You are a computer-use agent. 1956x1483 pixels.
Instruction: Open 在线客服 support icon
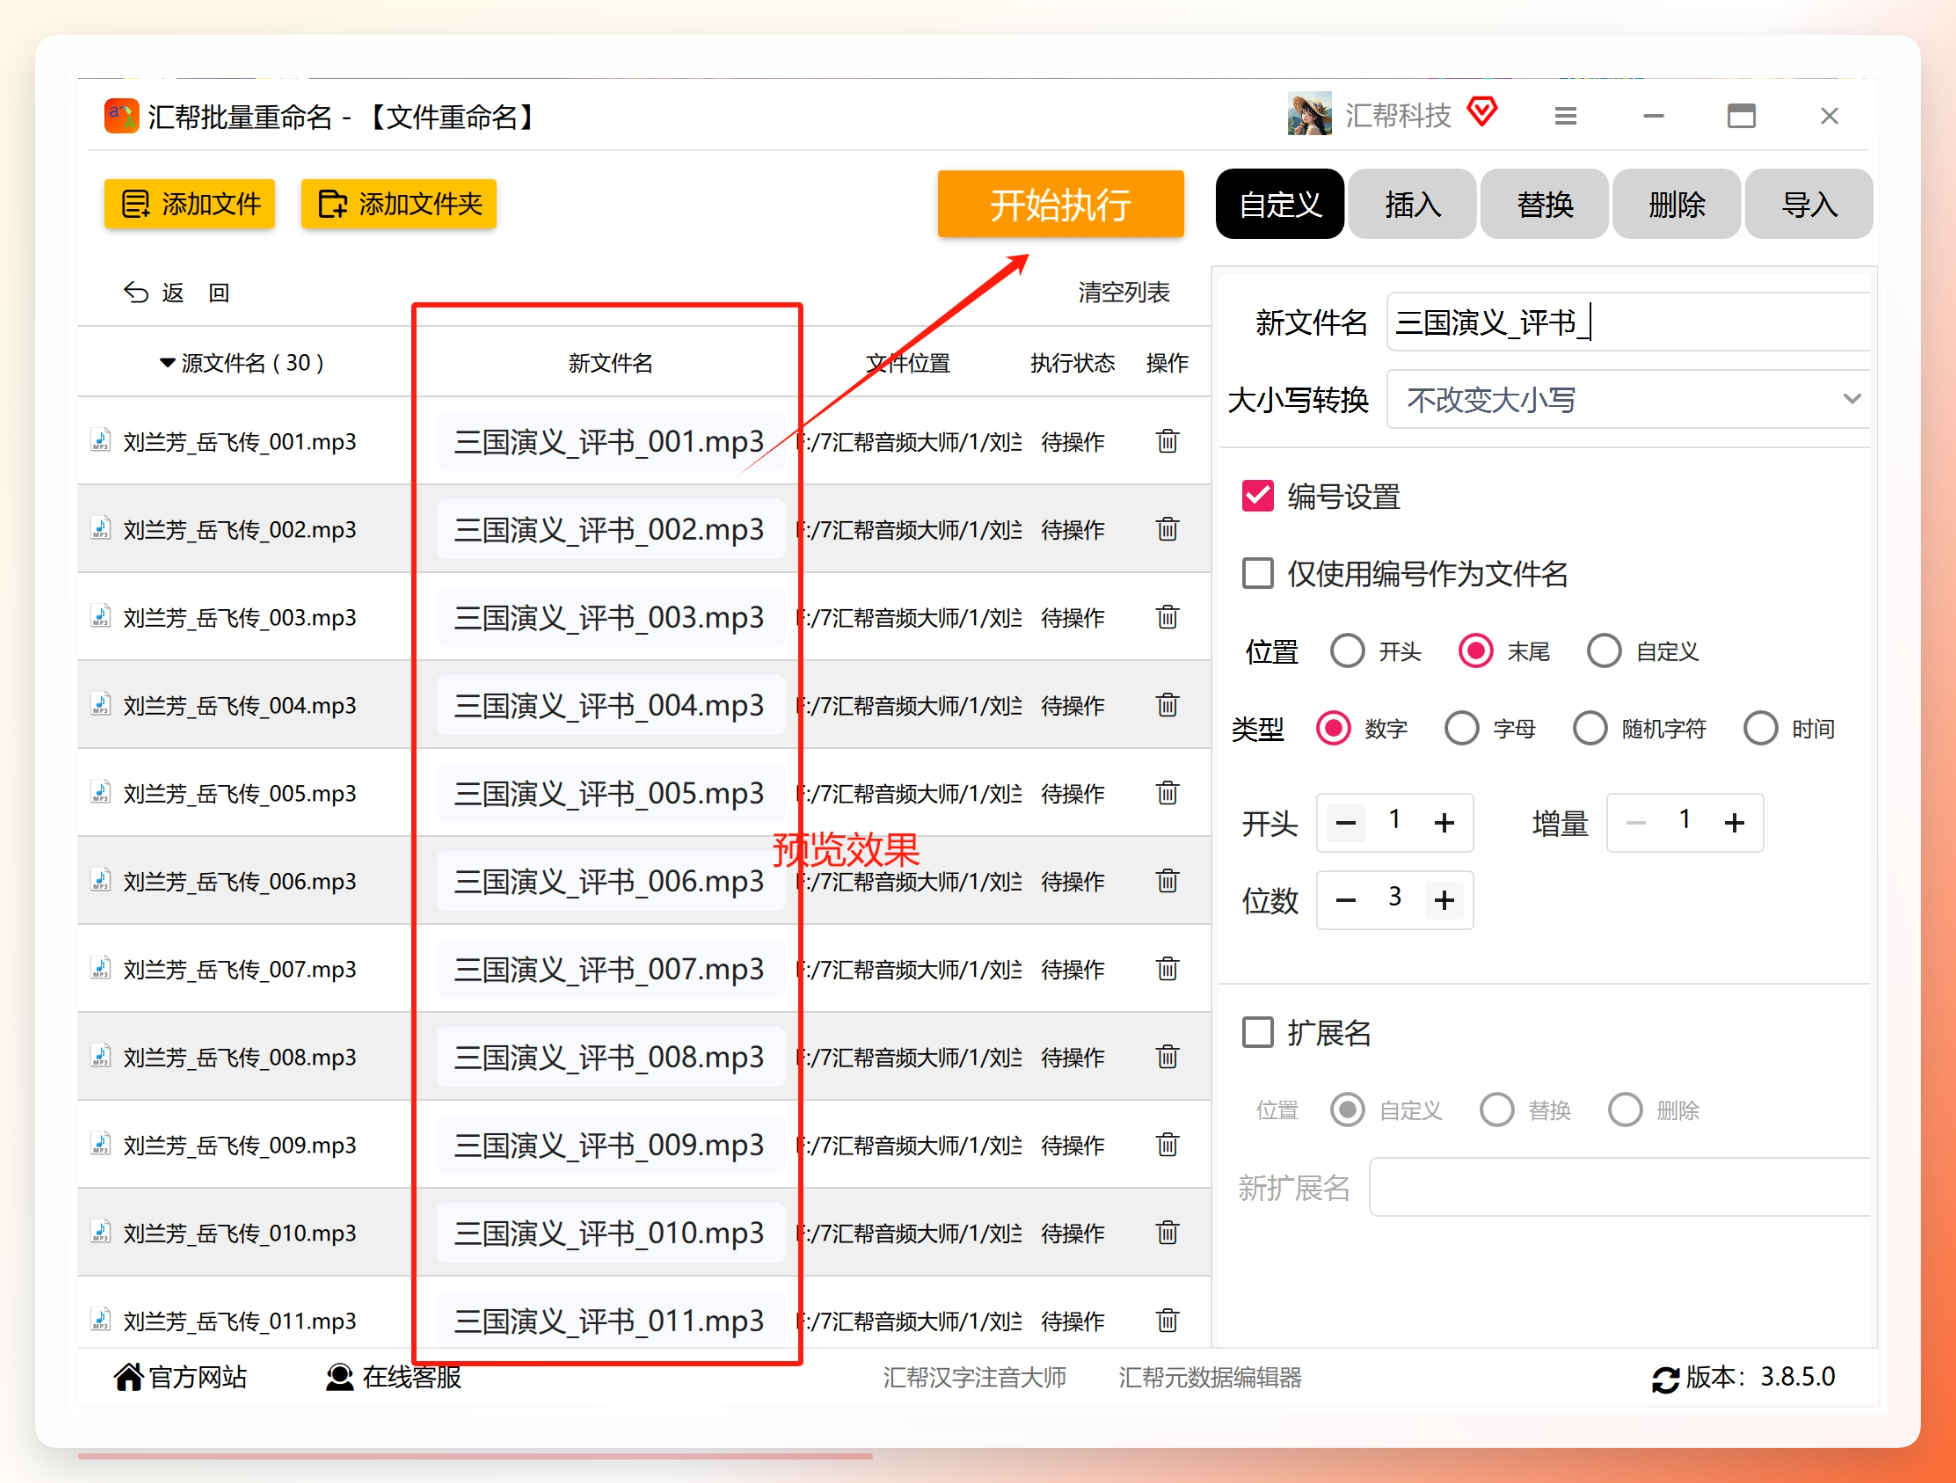(x=340, y=1377)
